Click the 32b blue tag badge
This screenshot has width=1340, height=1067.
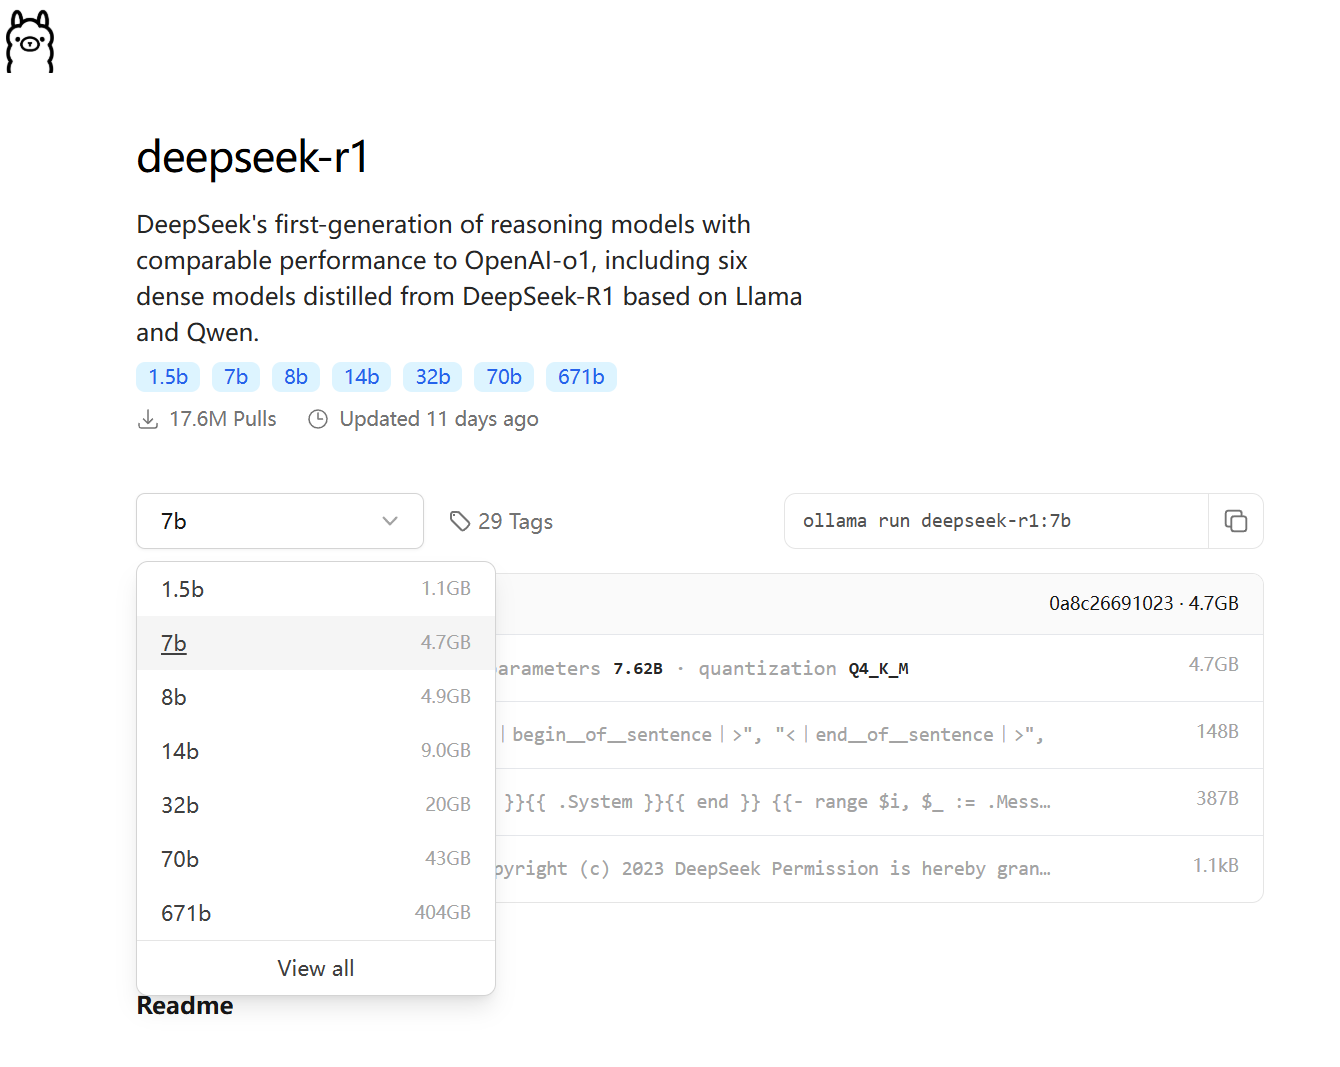433,377
